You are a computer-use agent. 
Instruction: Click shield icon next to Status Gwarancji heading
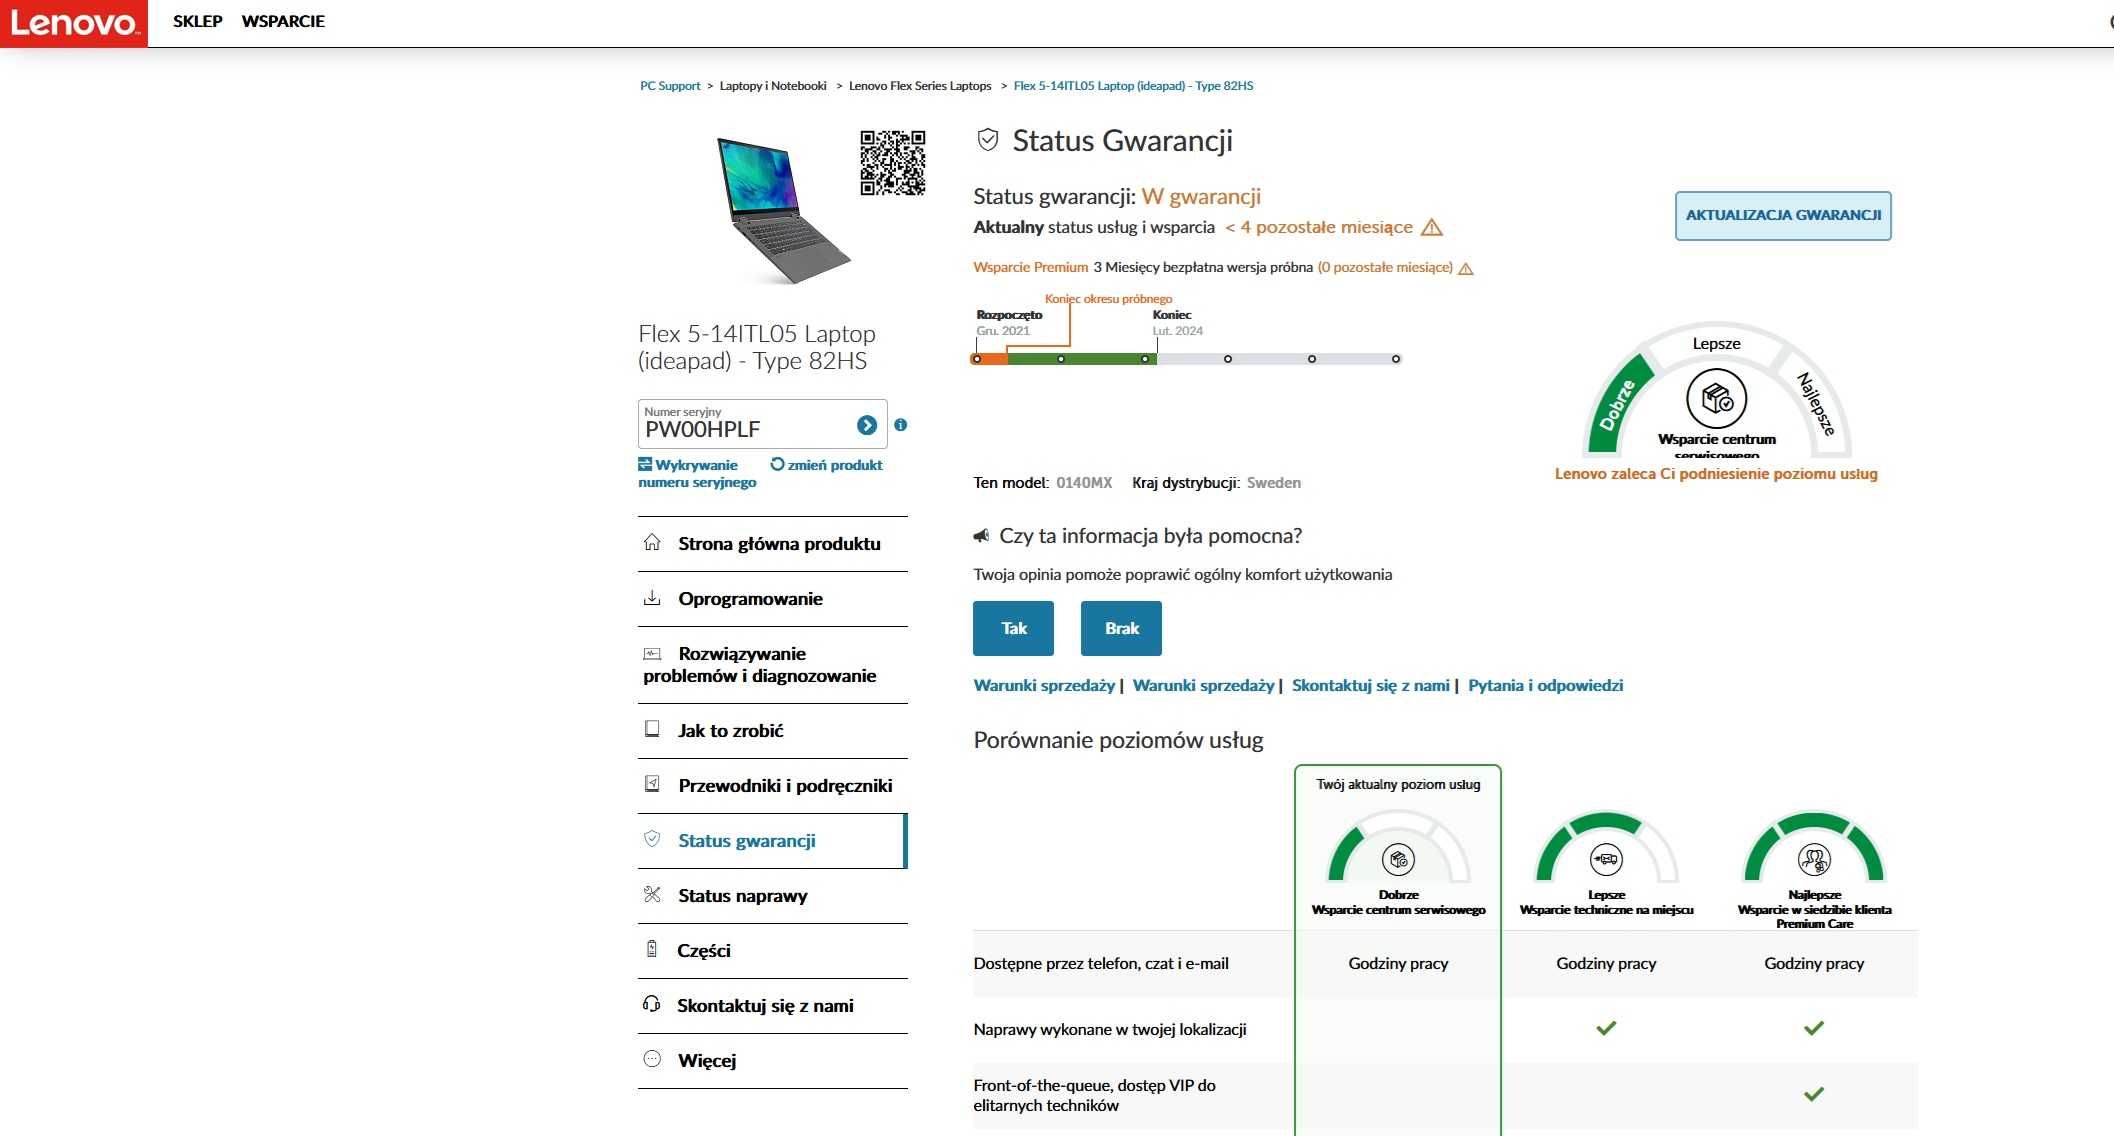[x=988, y=140]
